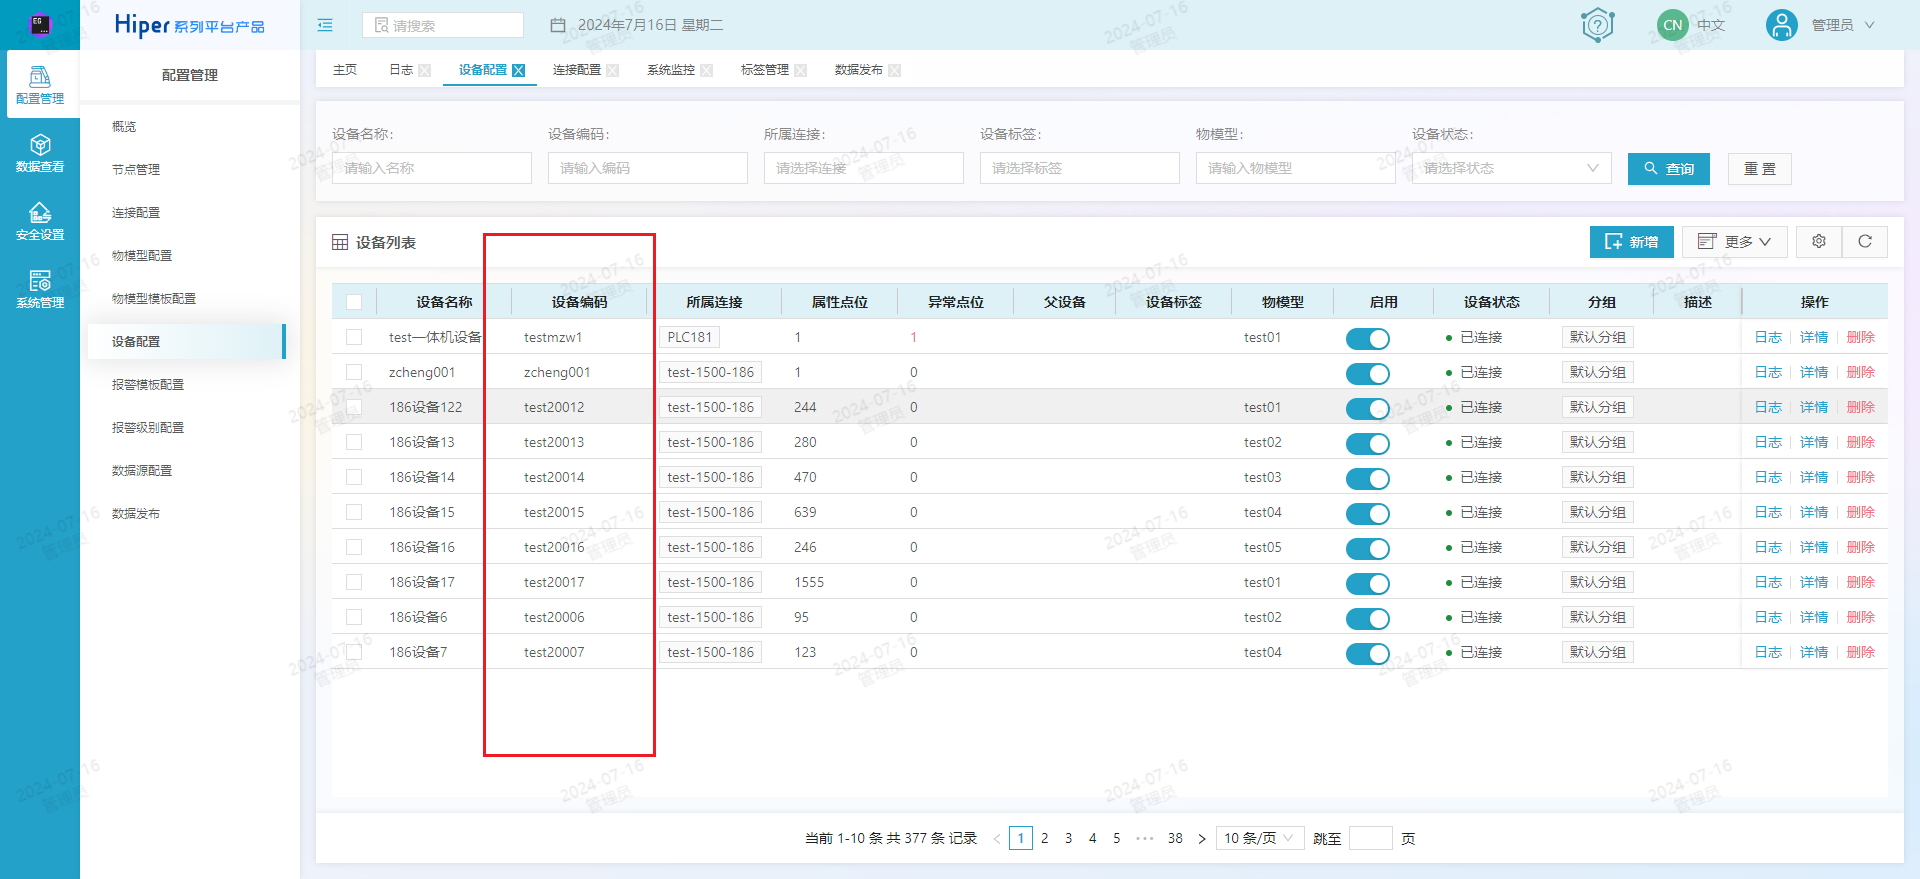The height and width of the screenshot is (879, 1920).
Task: Go to the previous page arrow
Action: [x=997, y=839]
